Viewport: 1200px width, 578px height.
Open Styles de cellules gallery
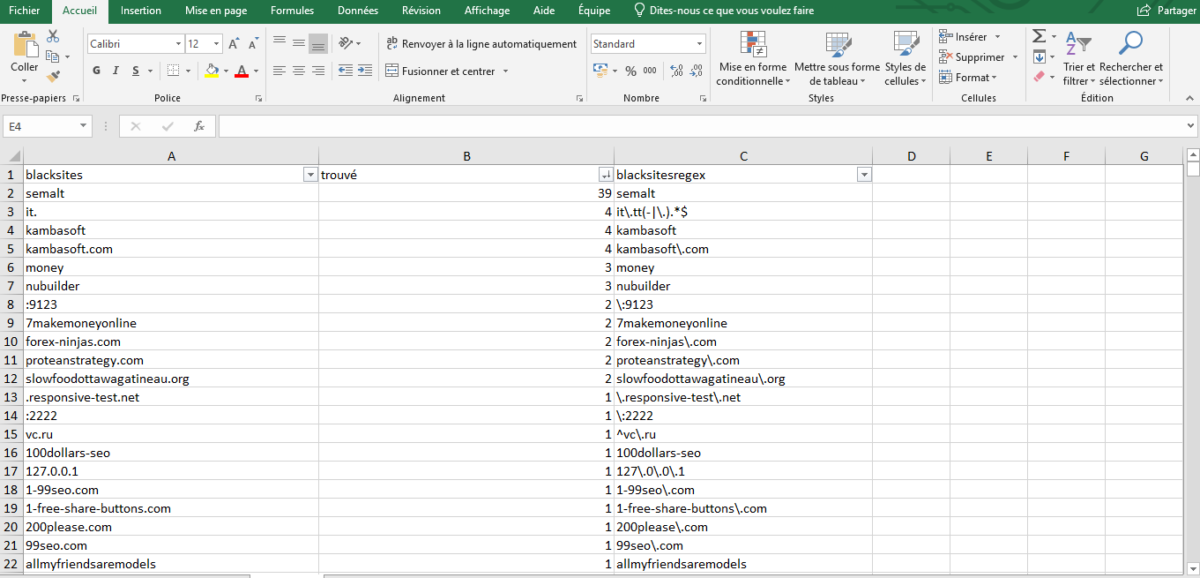coord(905,58)
